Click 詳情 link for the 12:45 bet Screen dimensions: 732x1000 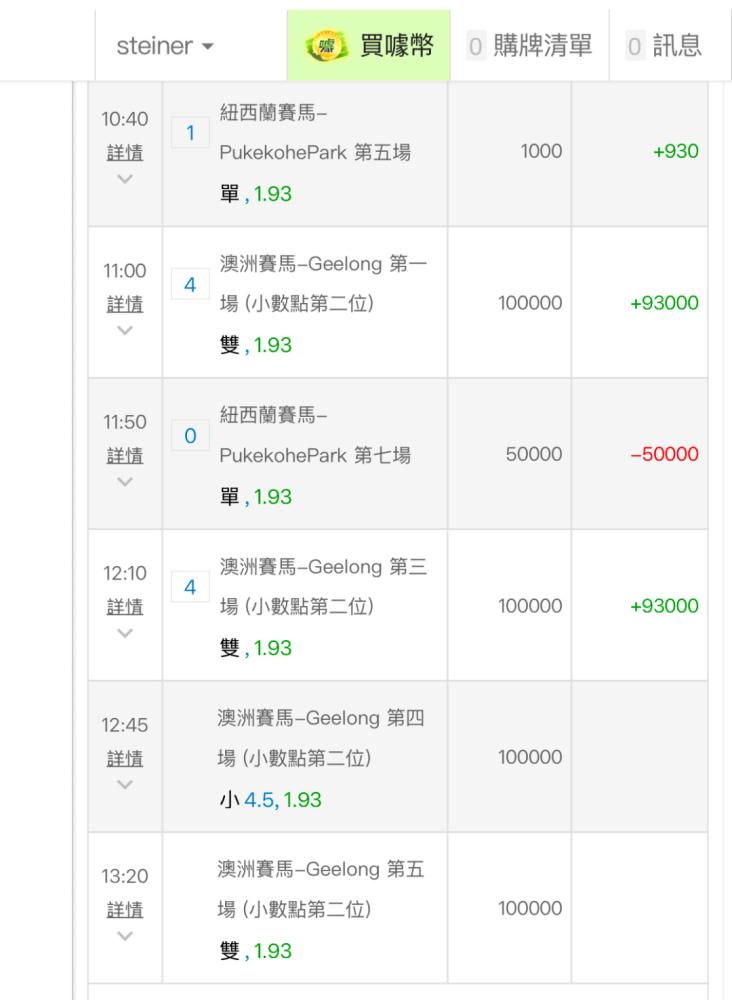click(x=124, y=758)
